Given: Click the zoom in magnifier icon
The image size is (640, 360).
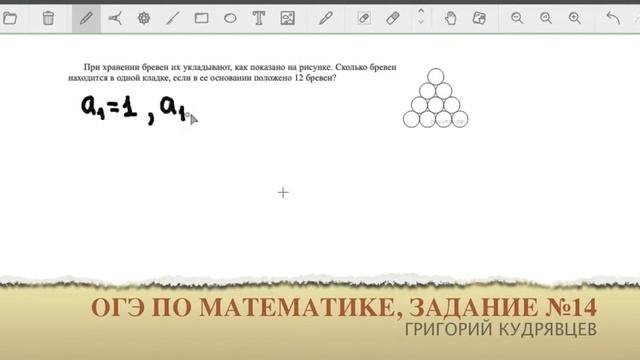Looking at the screenshot, I should [x=575, y=18].
